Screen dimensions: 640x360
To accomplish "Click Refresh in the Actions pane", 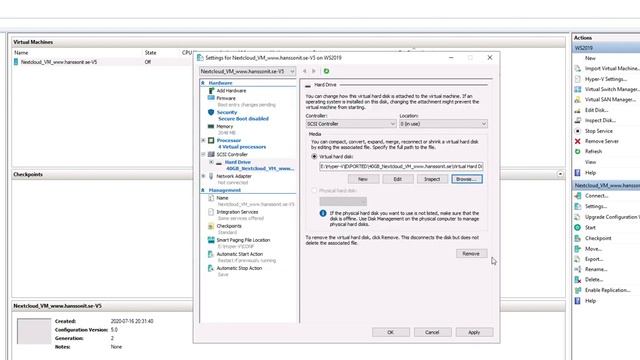I will pyautogui.click(x=593, y=151).
